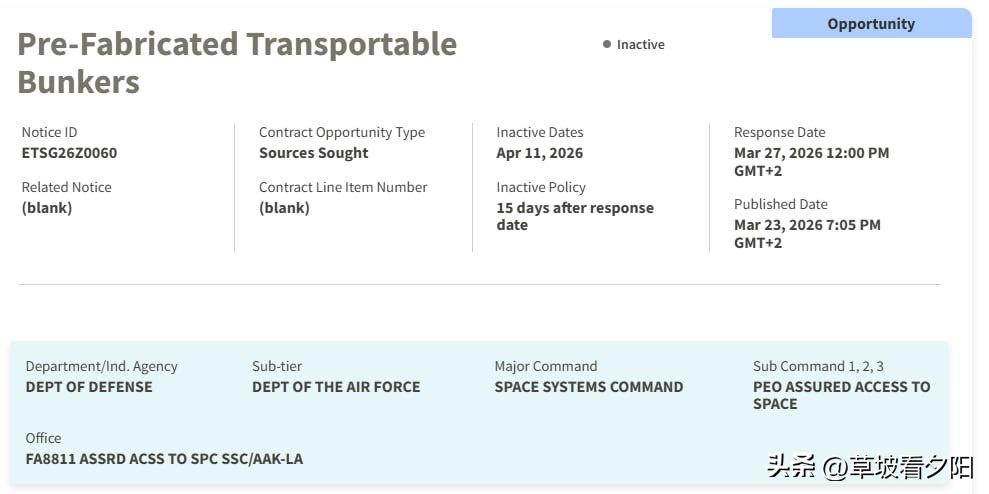This screenshot has width=989, height=494.
Task: Click the Contract Opportunity Type label
Action: [342, 132]
